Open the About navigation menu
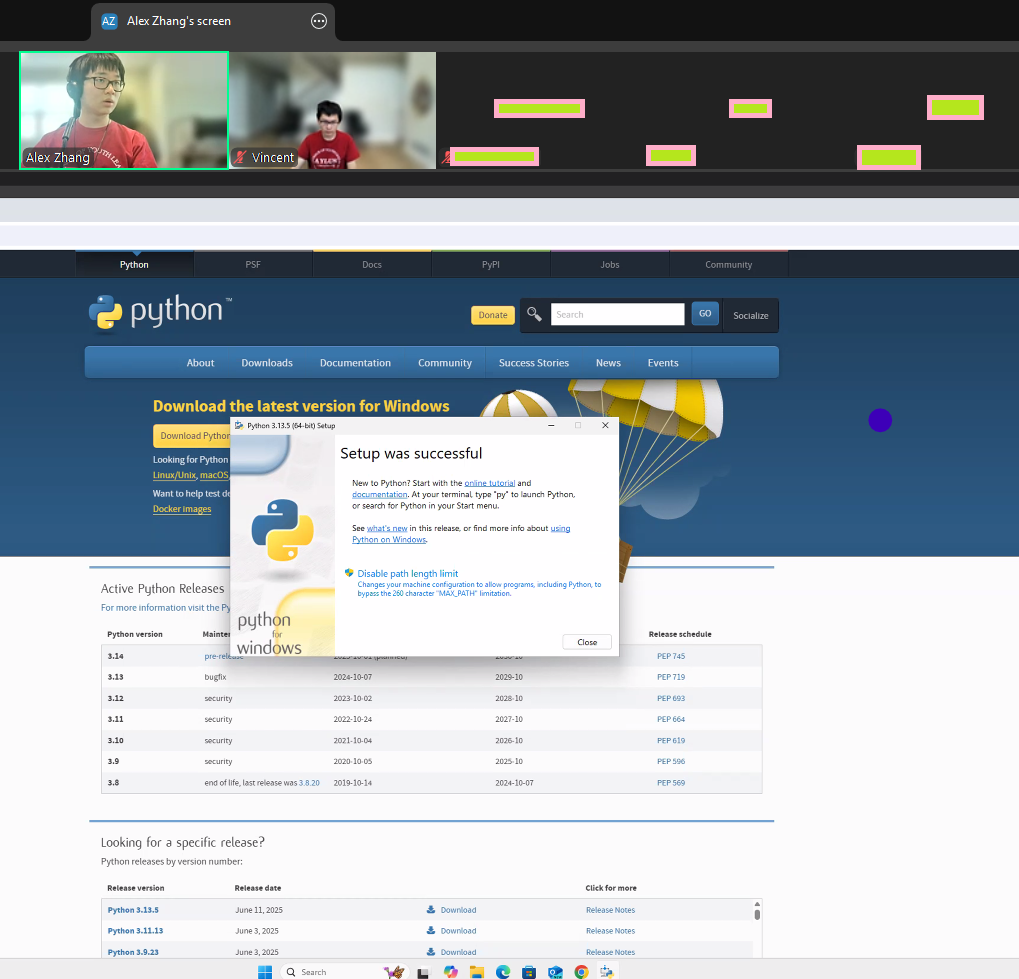The image size is (1019, 979). point(200,363)
